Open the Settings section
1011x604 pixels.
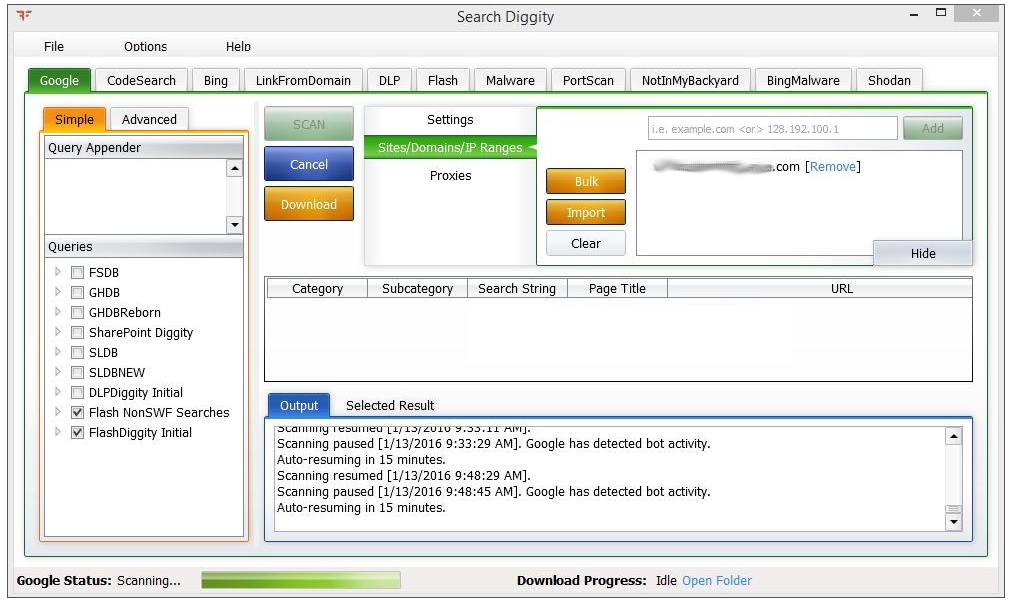coord(450,119)
